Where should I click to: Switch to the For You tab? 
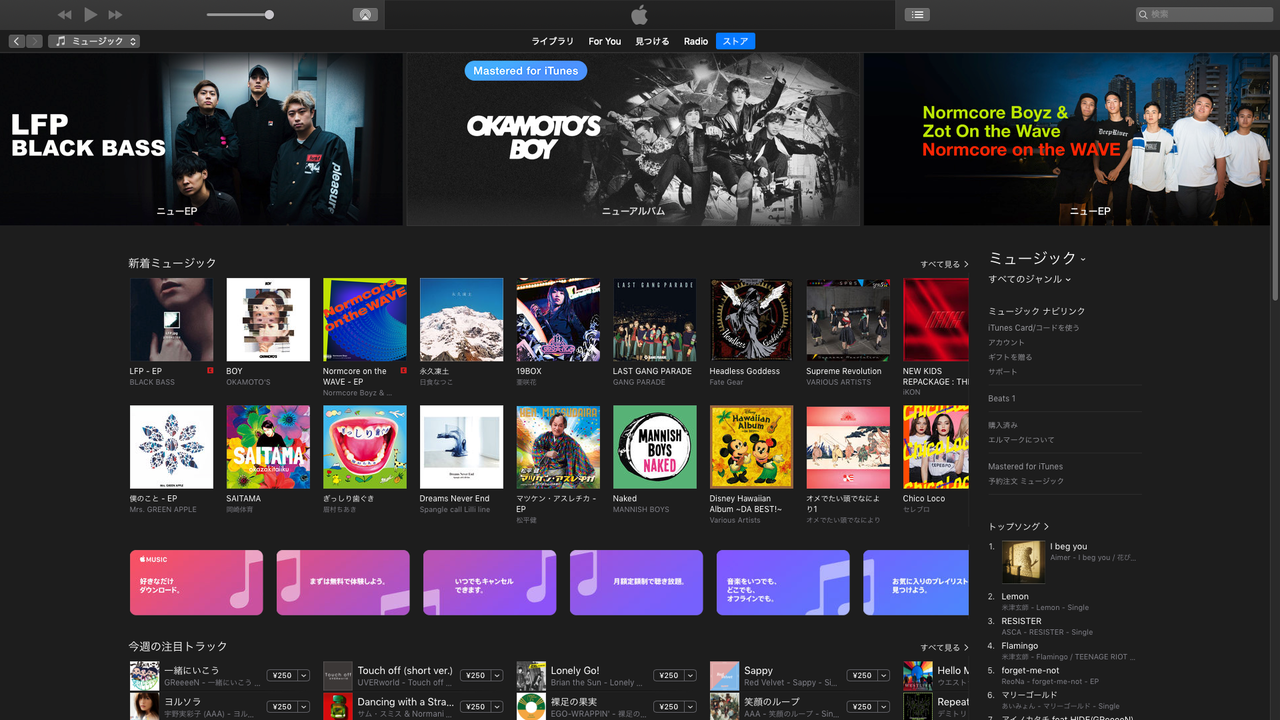(x=605, y=41)
